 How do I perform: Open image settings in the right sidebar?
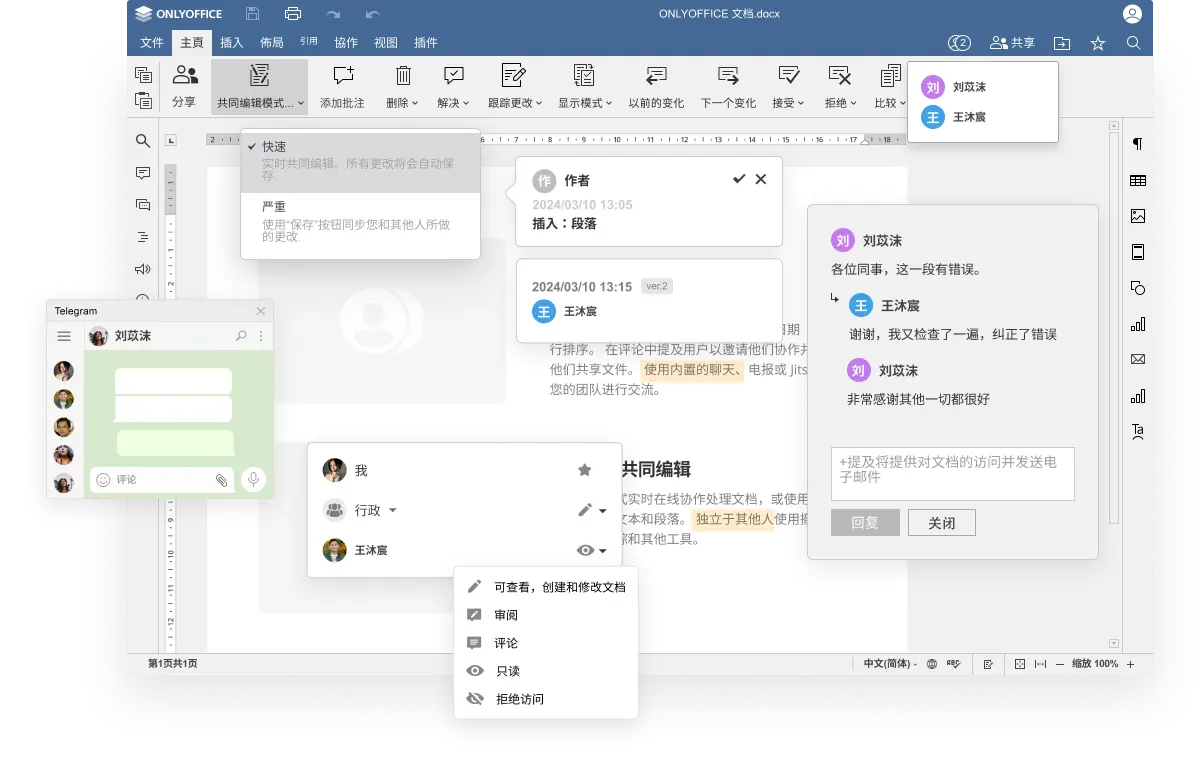point(1137,215)
